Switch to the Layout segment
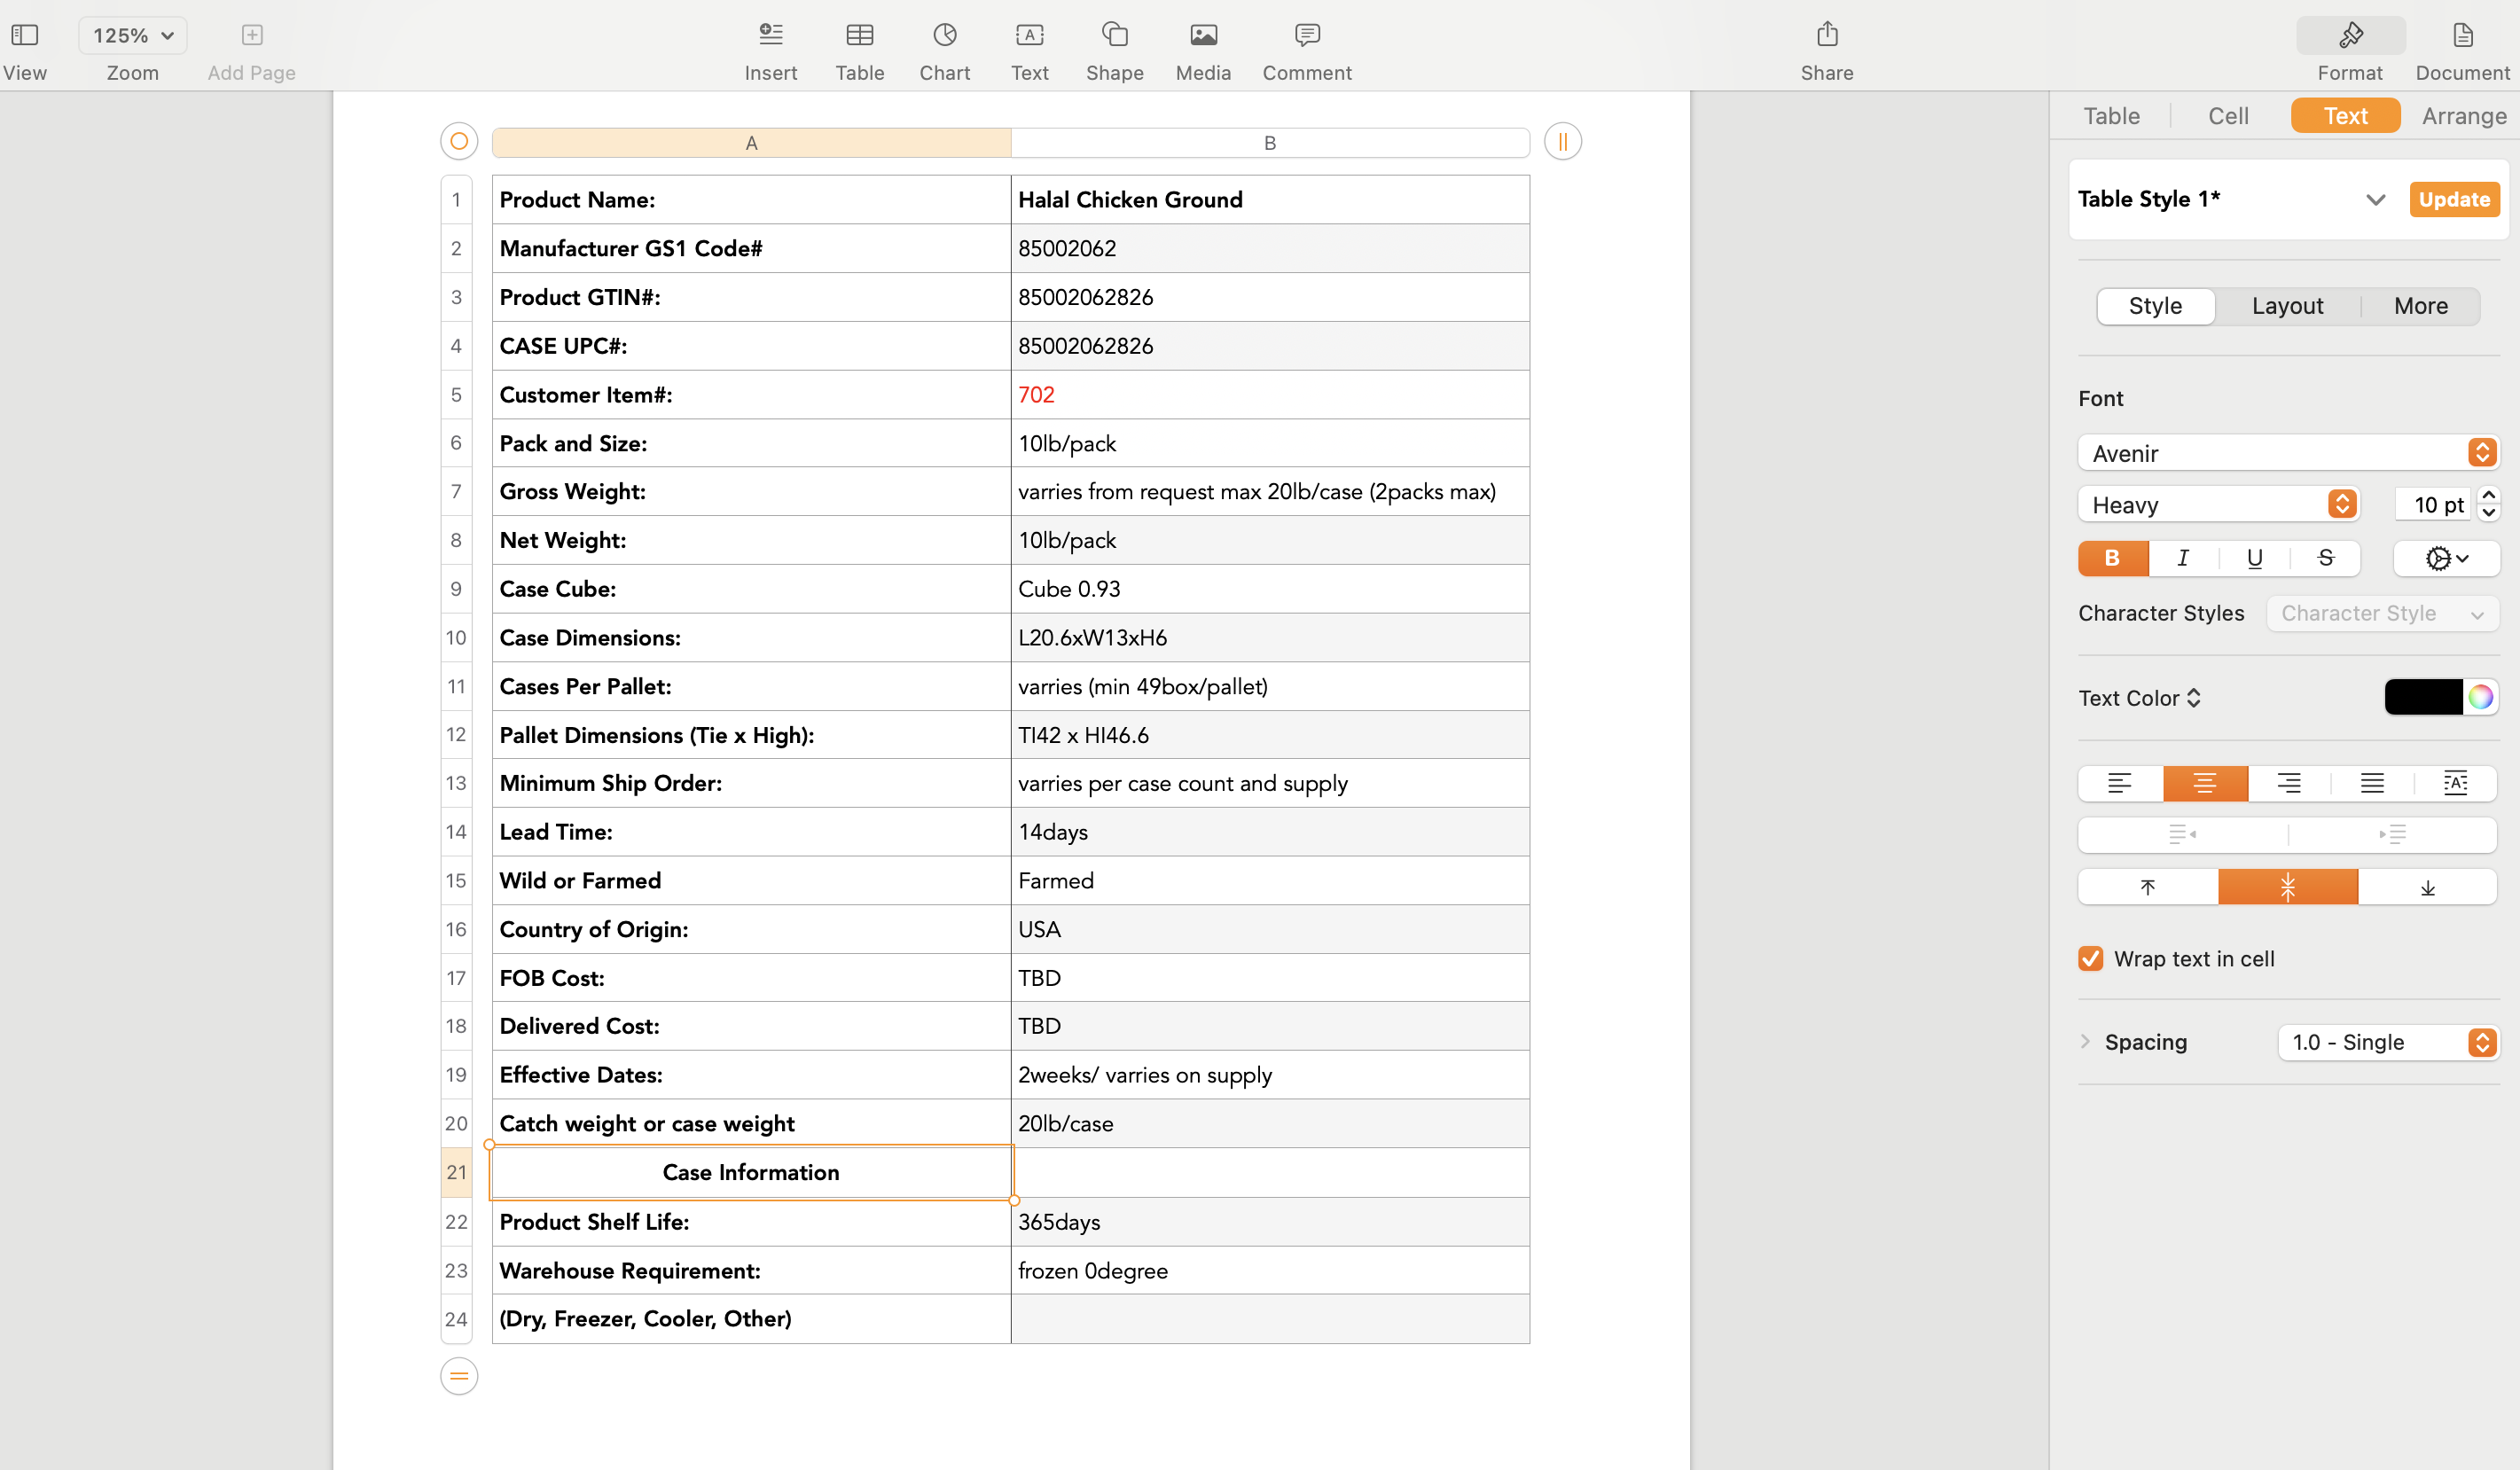The width and height of the screenshot is (2520, 1470). click(x=2287, y=306)
